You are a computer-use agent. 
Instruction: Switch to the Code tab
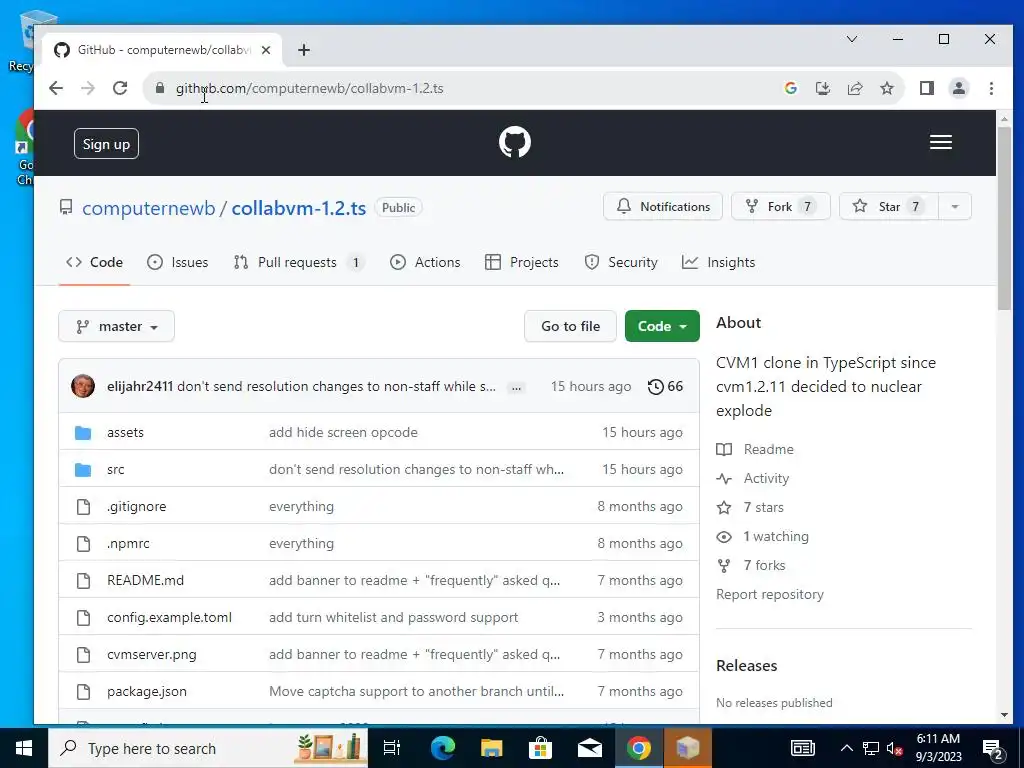94,263
